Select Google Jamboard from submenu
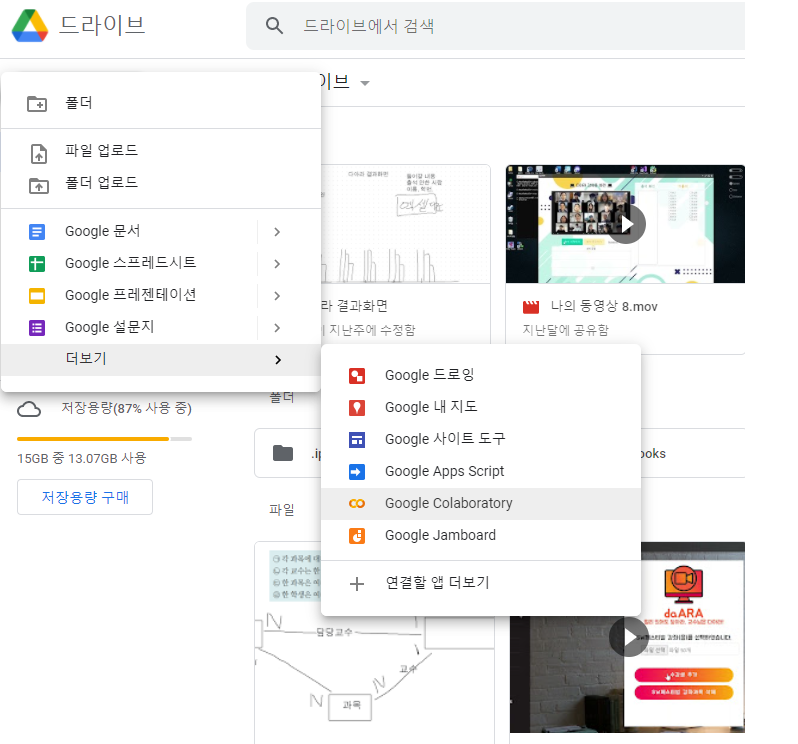 [481, 536]
